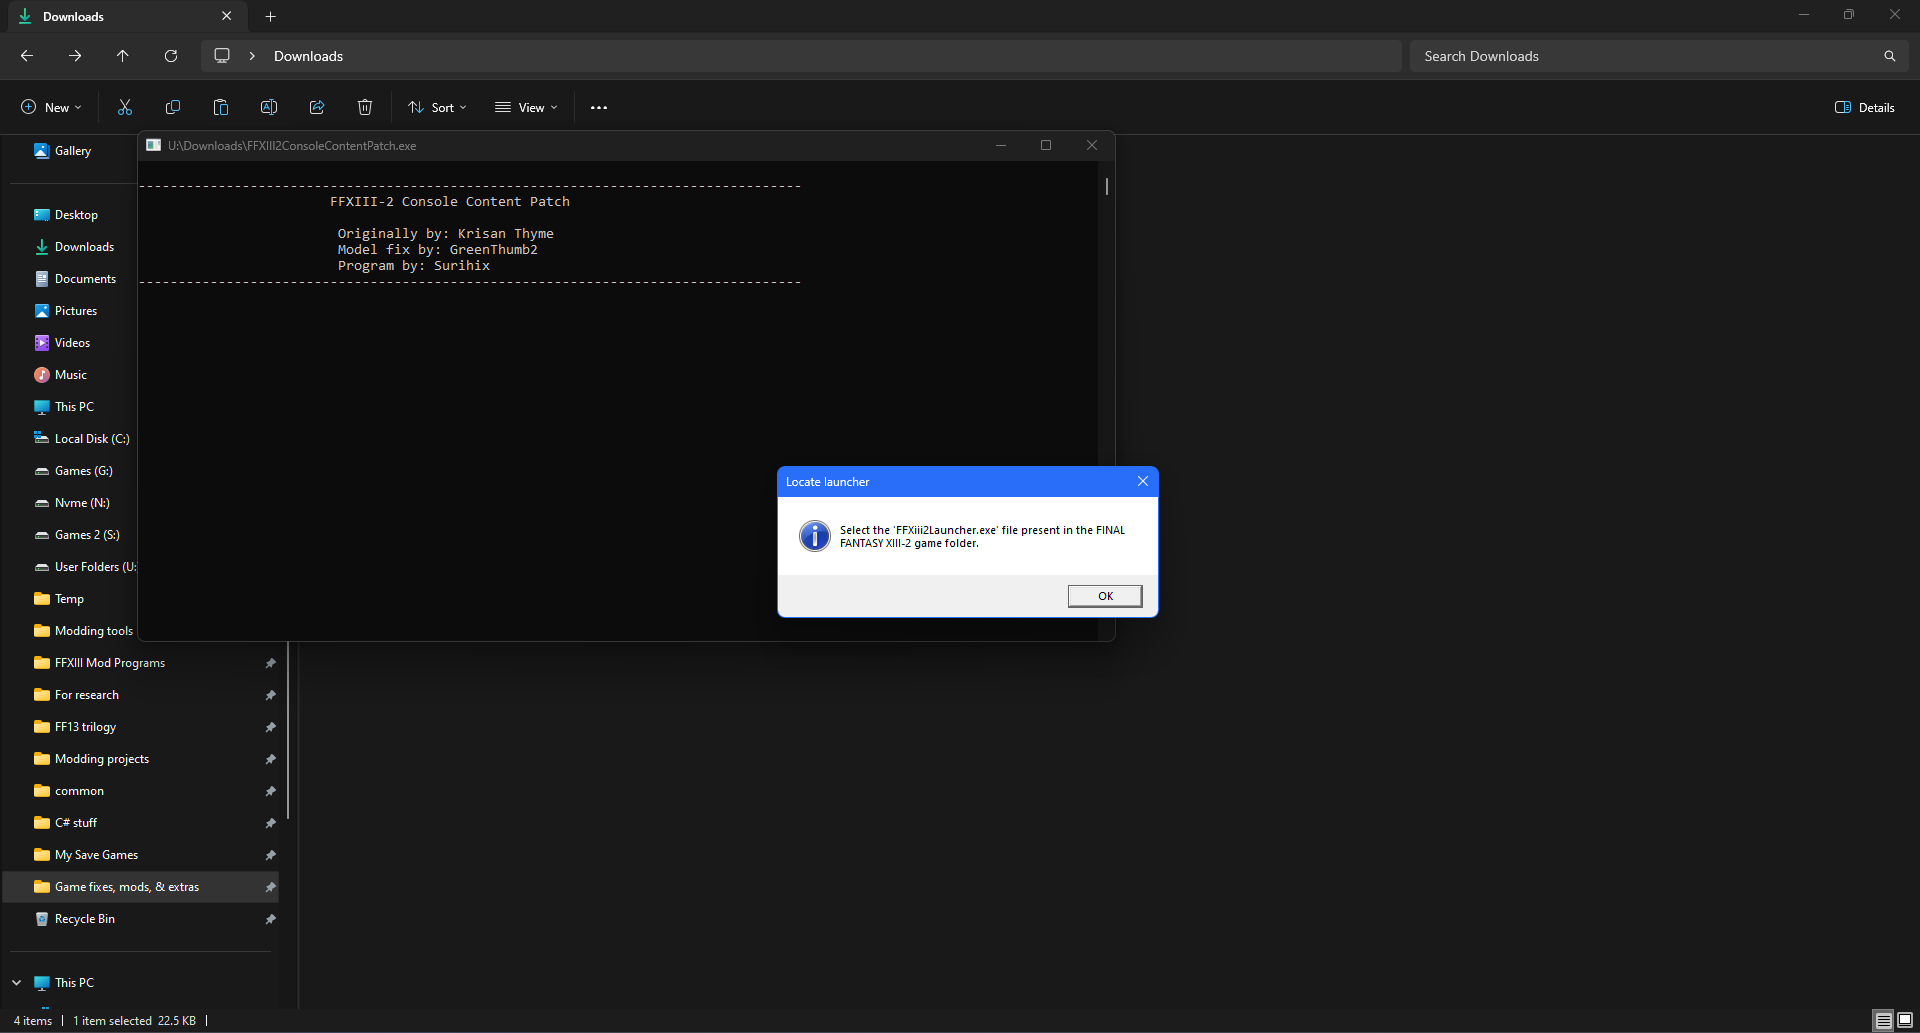Open Desktop in the sidebar
Screen dimensions: 1920x1033
(x=76, y=215)
